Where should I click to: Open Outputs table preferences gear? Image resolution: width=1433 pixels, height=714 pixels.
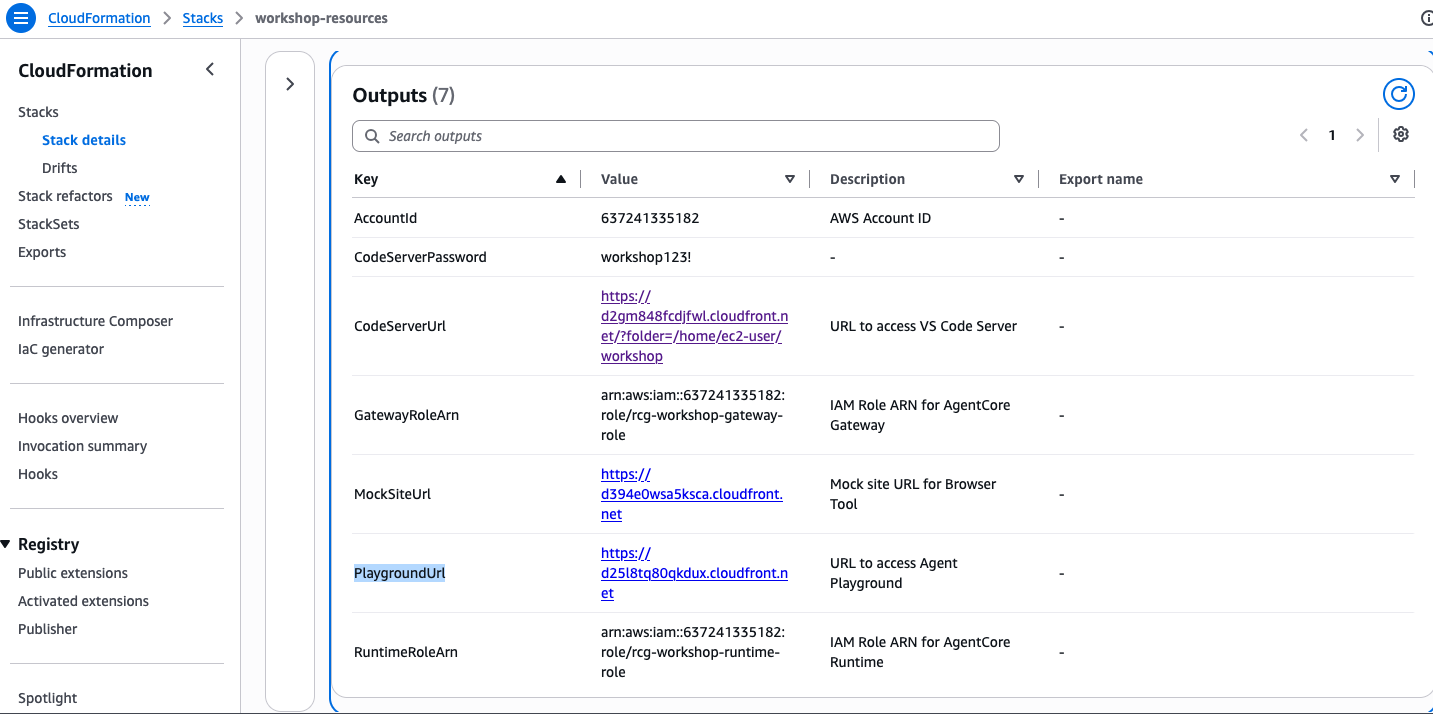[1401, 135]
